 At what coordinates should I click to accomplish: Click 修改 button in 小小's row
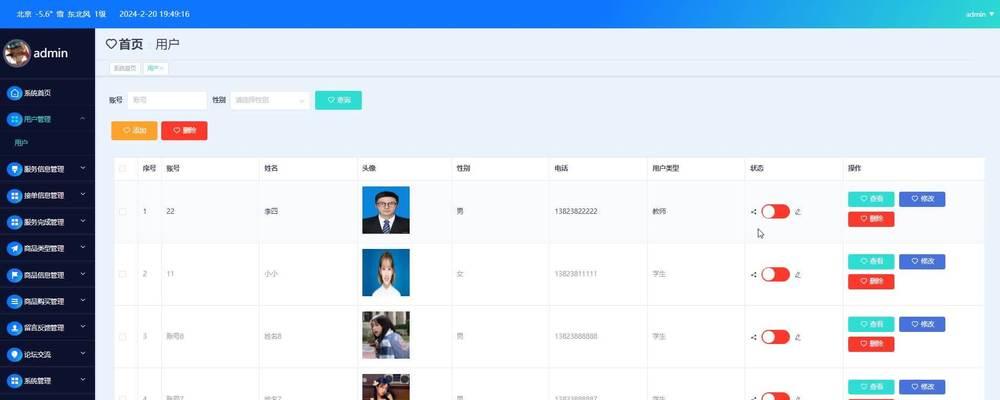922,262
